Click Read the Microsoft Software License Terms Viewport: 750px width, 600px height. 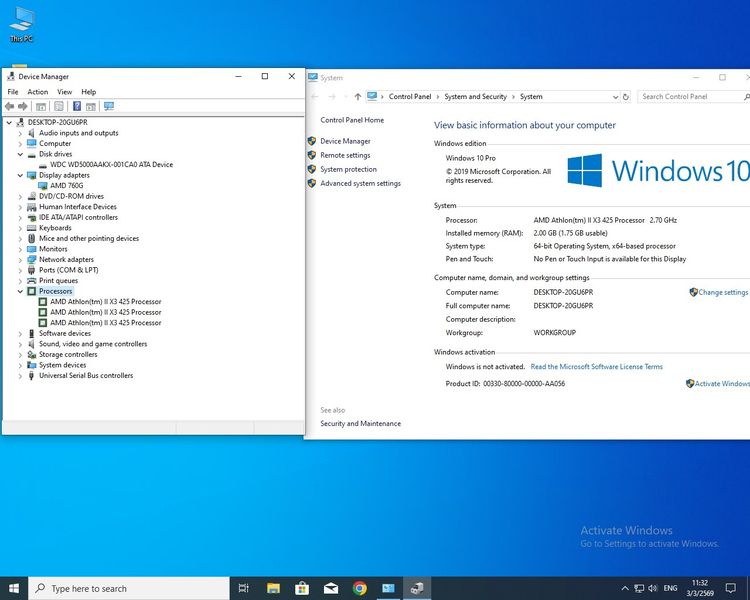[x=596, y=367]
